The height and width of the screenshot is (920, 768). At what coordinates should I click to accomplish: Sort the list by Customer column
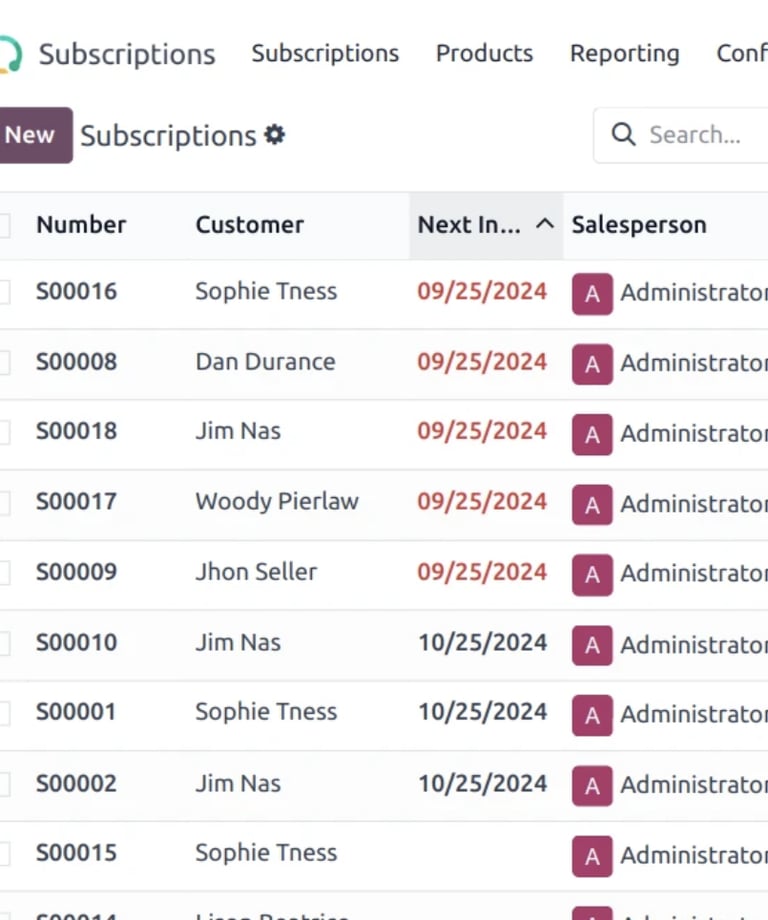click(249, 225)
